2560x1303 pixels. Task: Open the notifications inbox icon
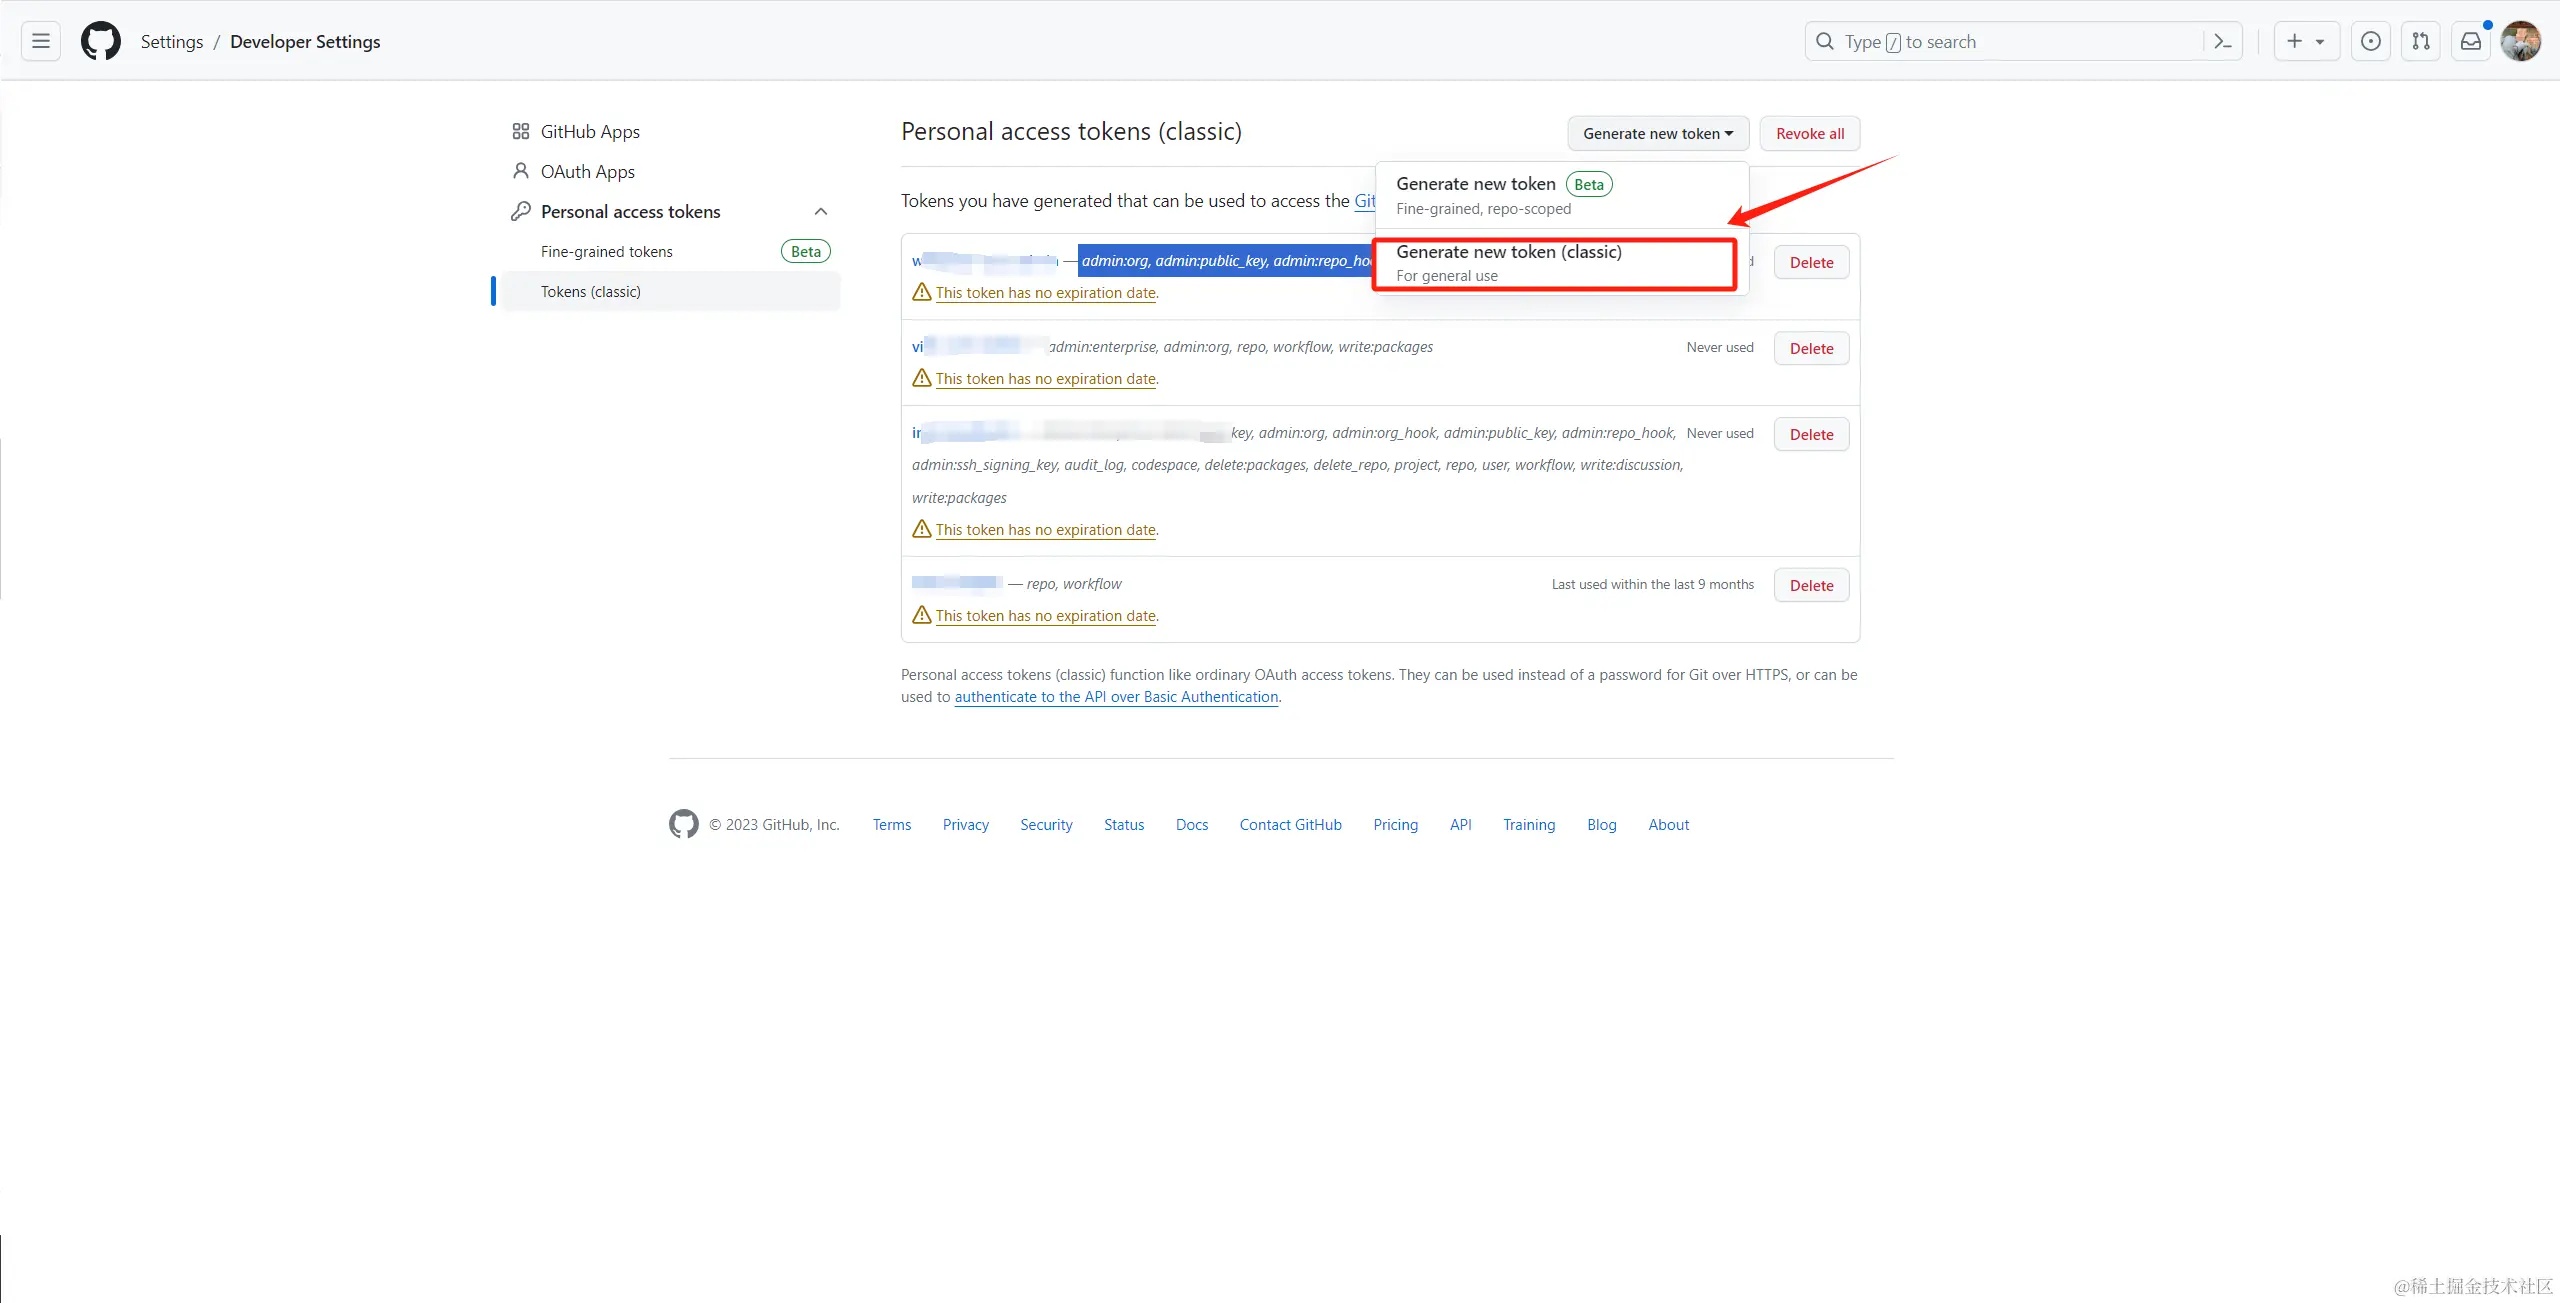click(2470, 41)
